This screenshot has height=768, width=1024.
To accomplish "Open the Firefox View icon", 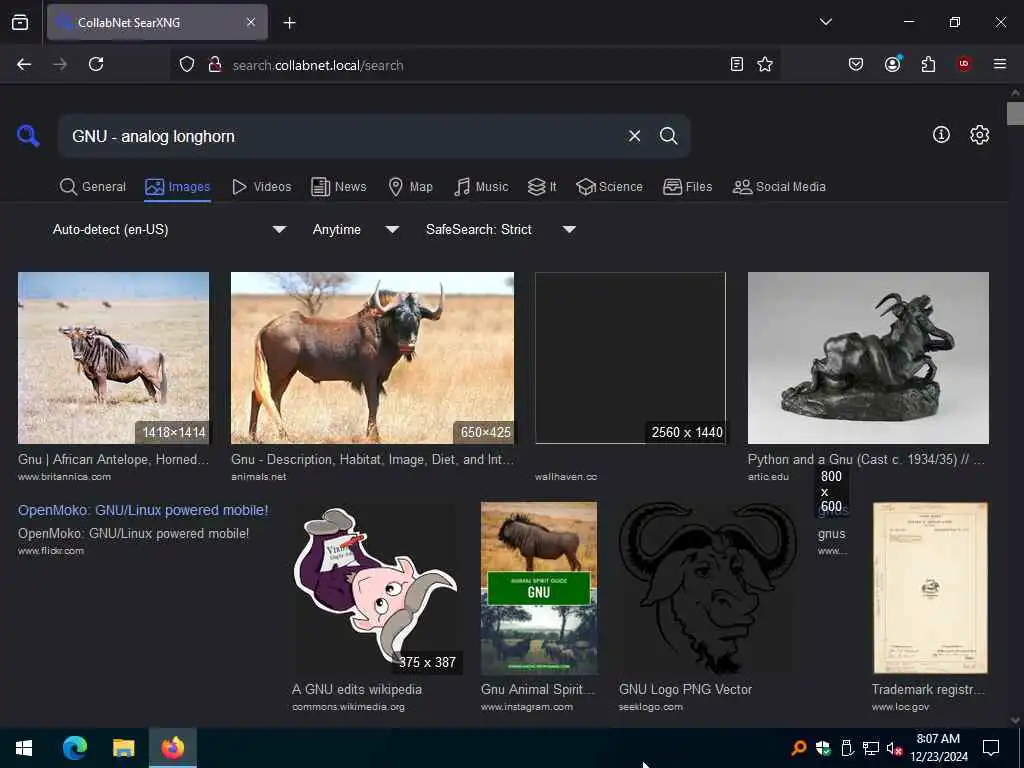I will (20, 22).
